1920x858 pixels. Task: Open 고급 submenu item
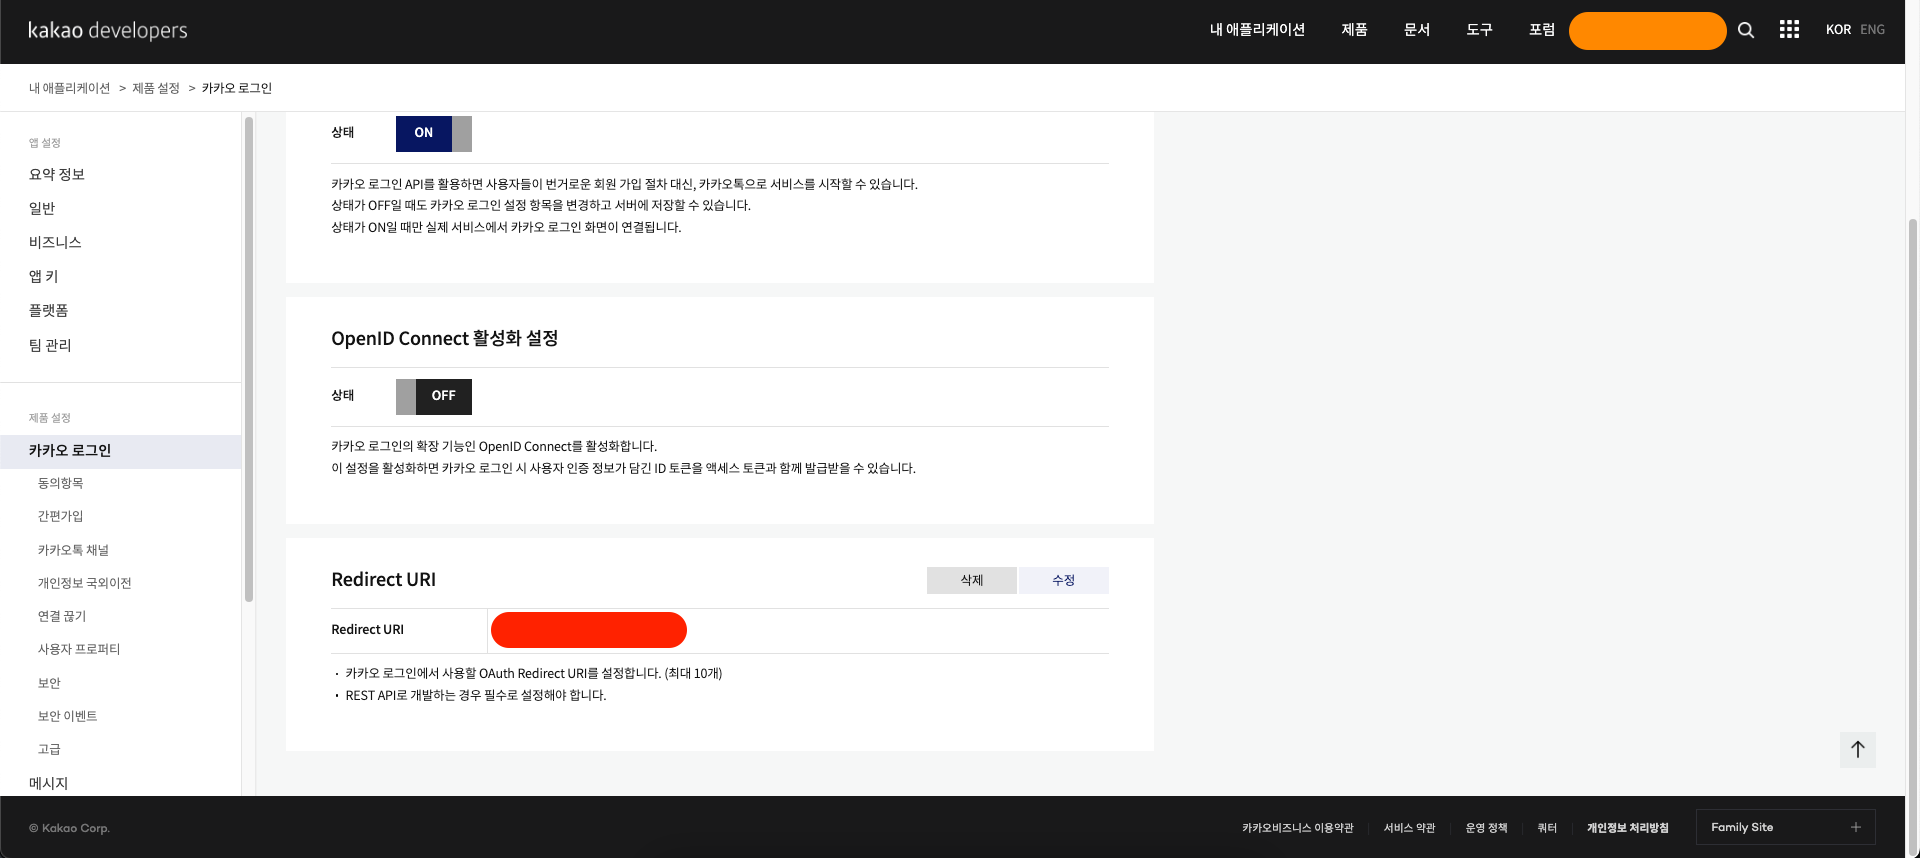tap(49, 749)
